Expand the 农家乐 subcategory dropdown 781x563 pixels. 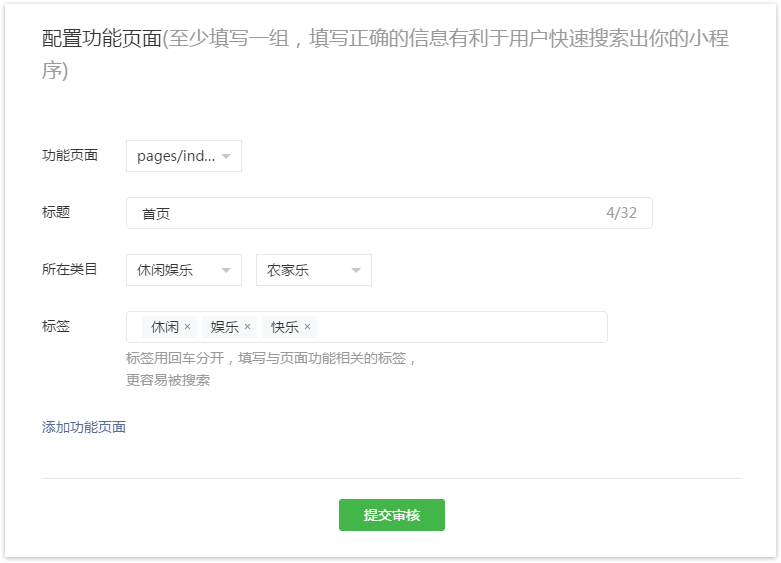(314, 270)
